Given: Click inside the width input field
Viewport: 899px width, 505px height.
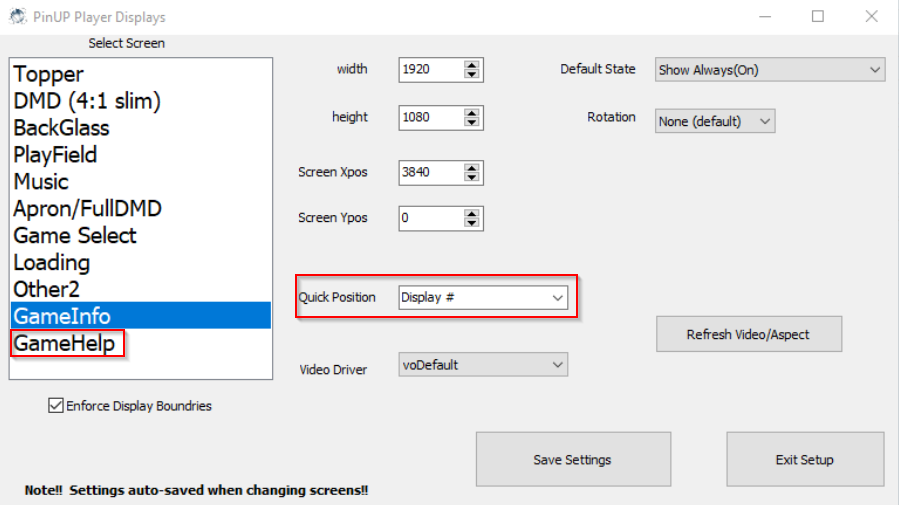Looking at the screenshot, I should 429,70.
